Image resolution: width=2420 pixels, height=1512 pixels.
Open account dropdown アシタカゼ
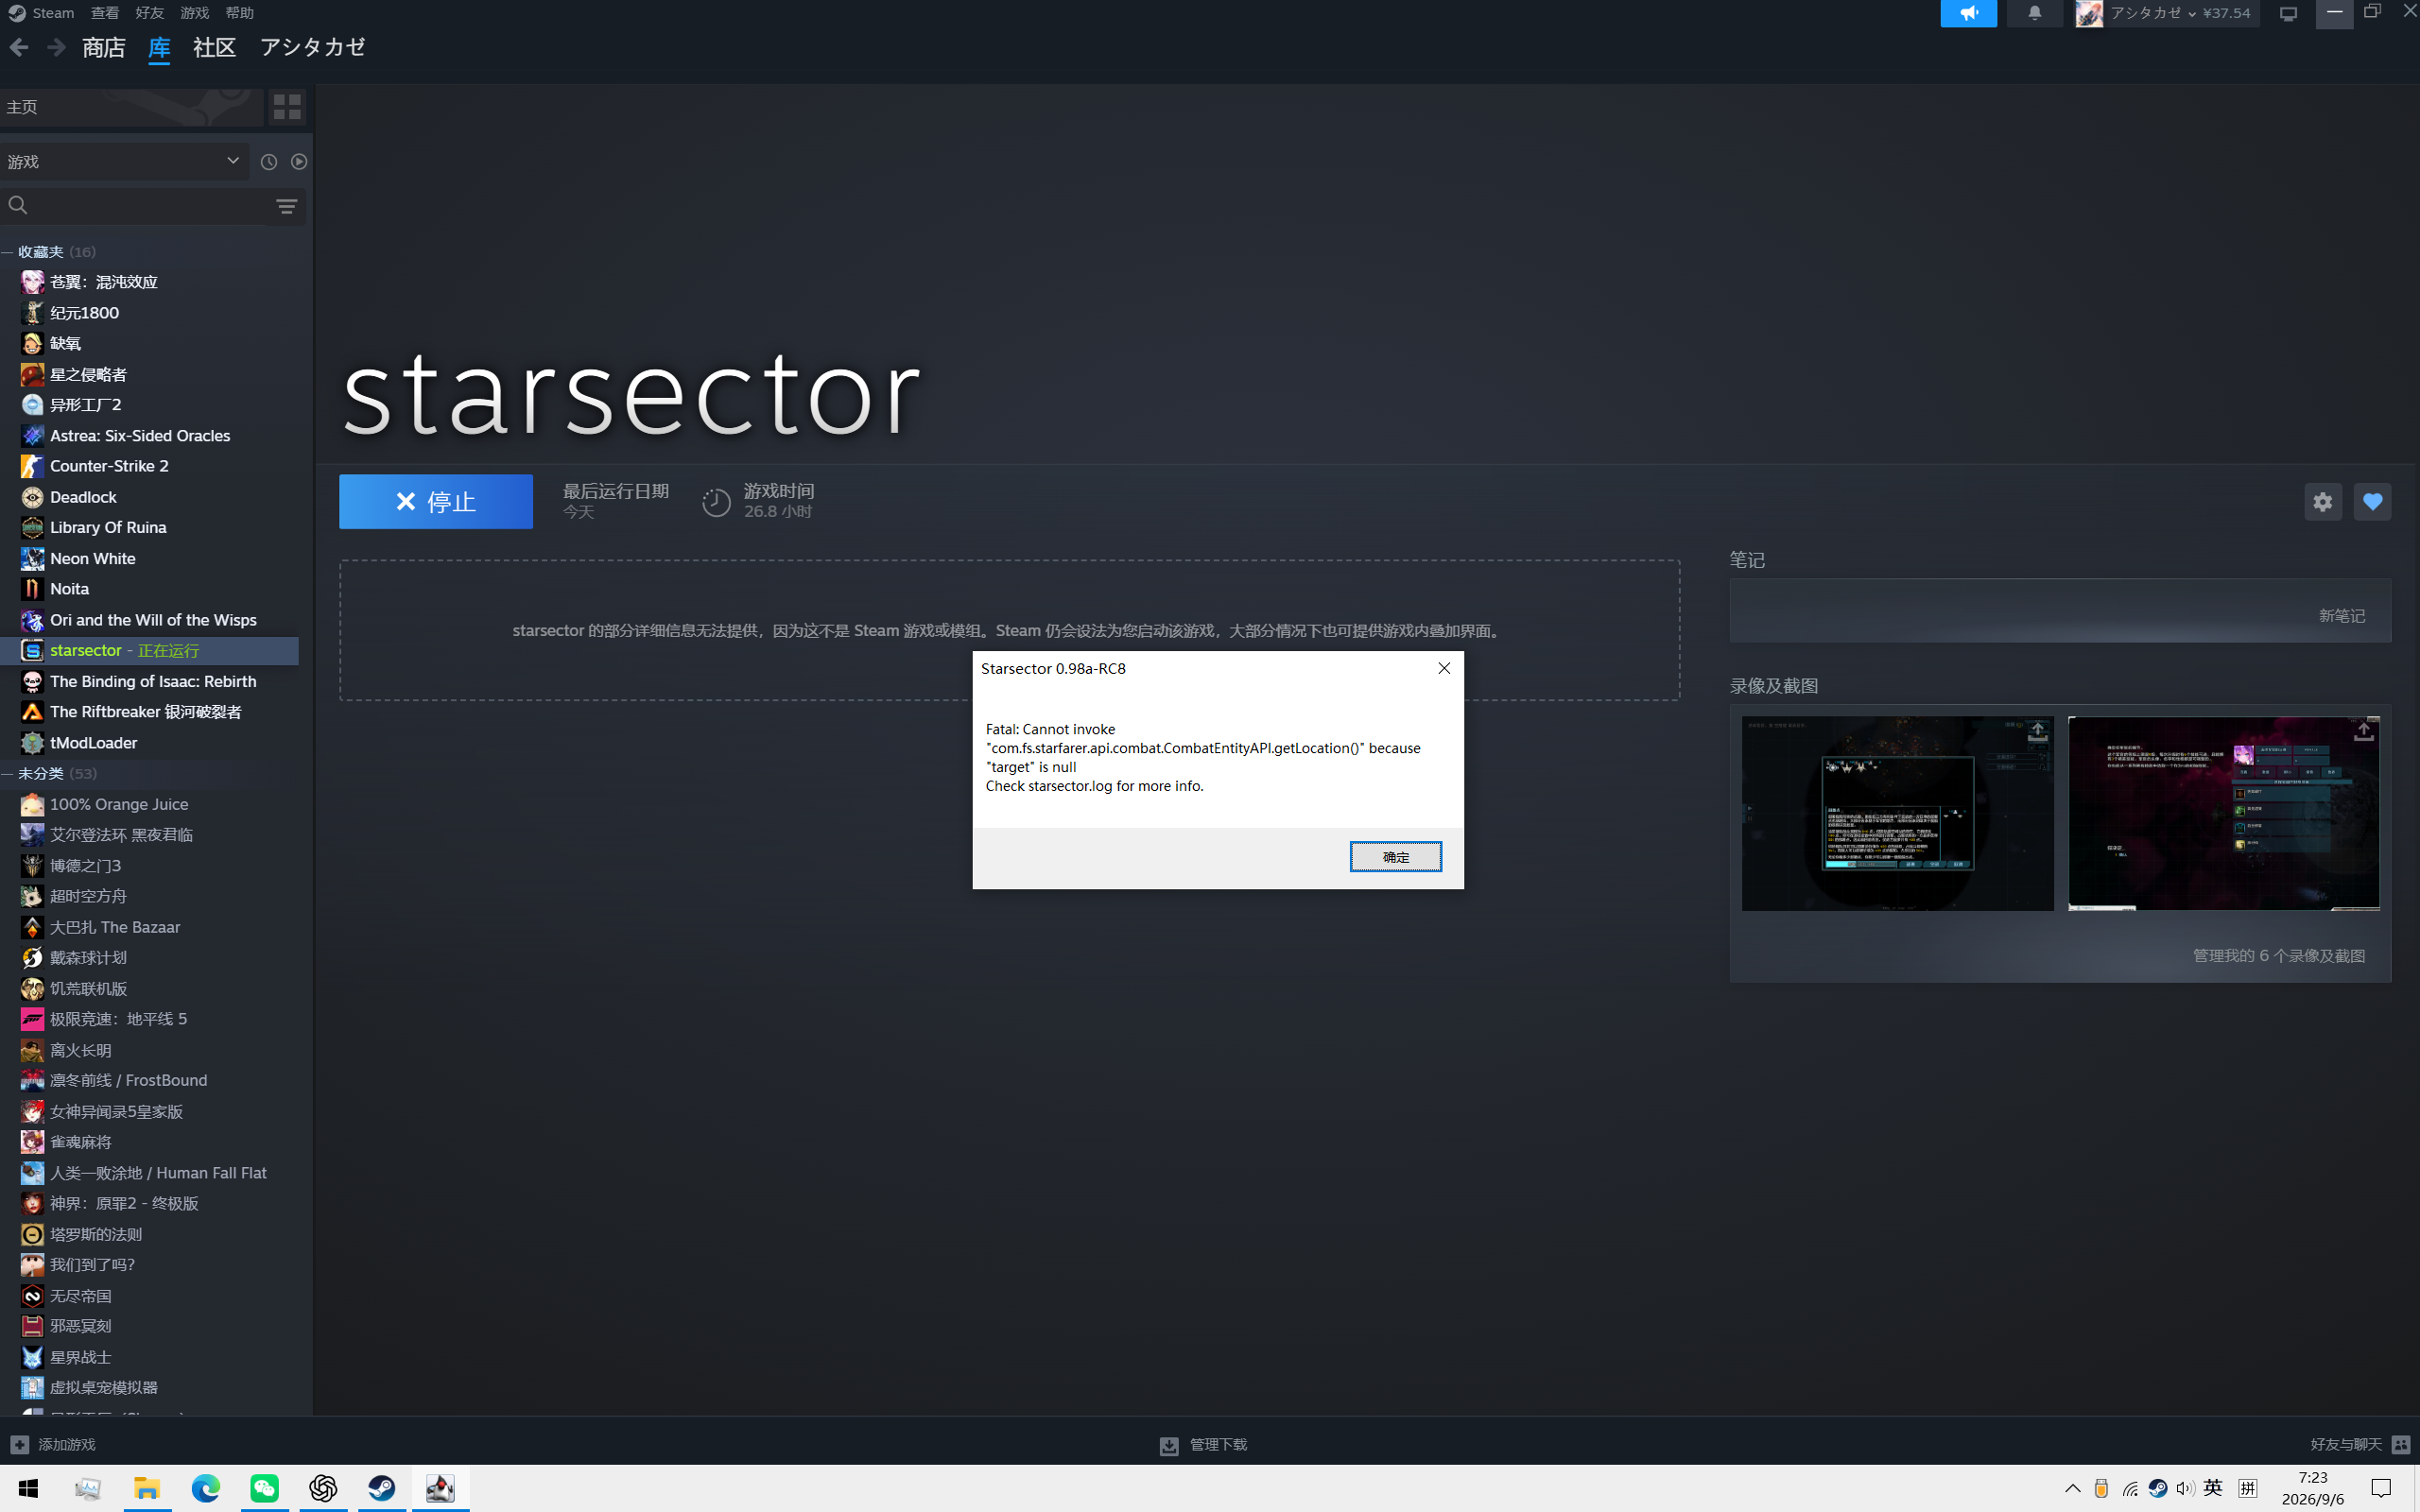coord(2166,13)
